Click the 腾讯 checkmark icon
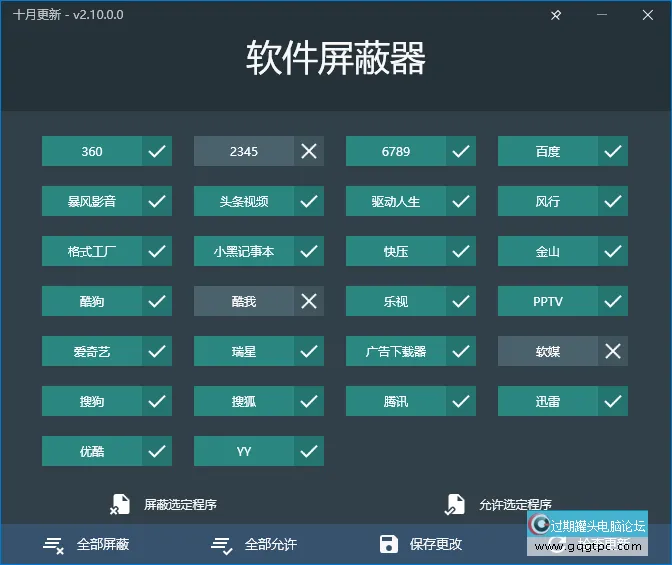The width and height of the screenshot is (672, 565). point(461,401)
